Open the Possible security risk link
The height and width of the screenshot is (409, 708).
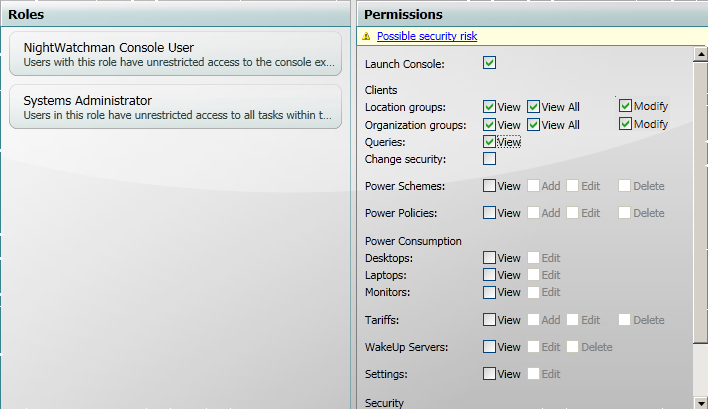click(x=427, y=36)
